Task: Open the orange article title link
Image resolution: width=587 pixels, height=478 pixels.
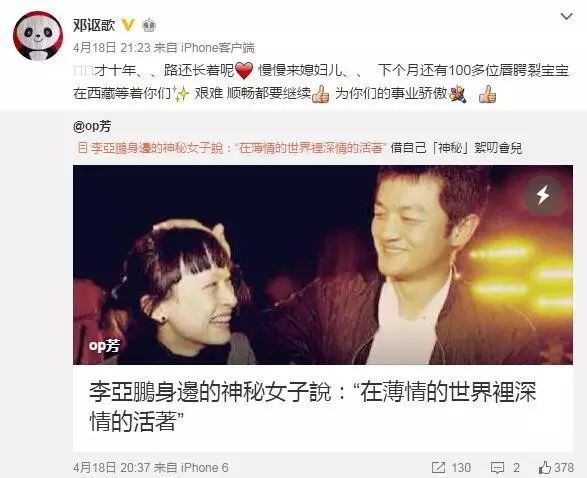Action: (237, 148)
